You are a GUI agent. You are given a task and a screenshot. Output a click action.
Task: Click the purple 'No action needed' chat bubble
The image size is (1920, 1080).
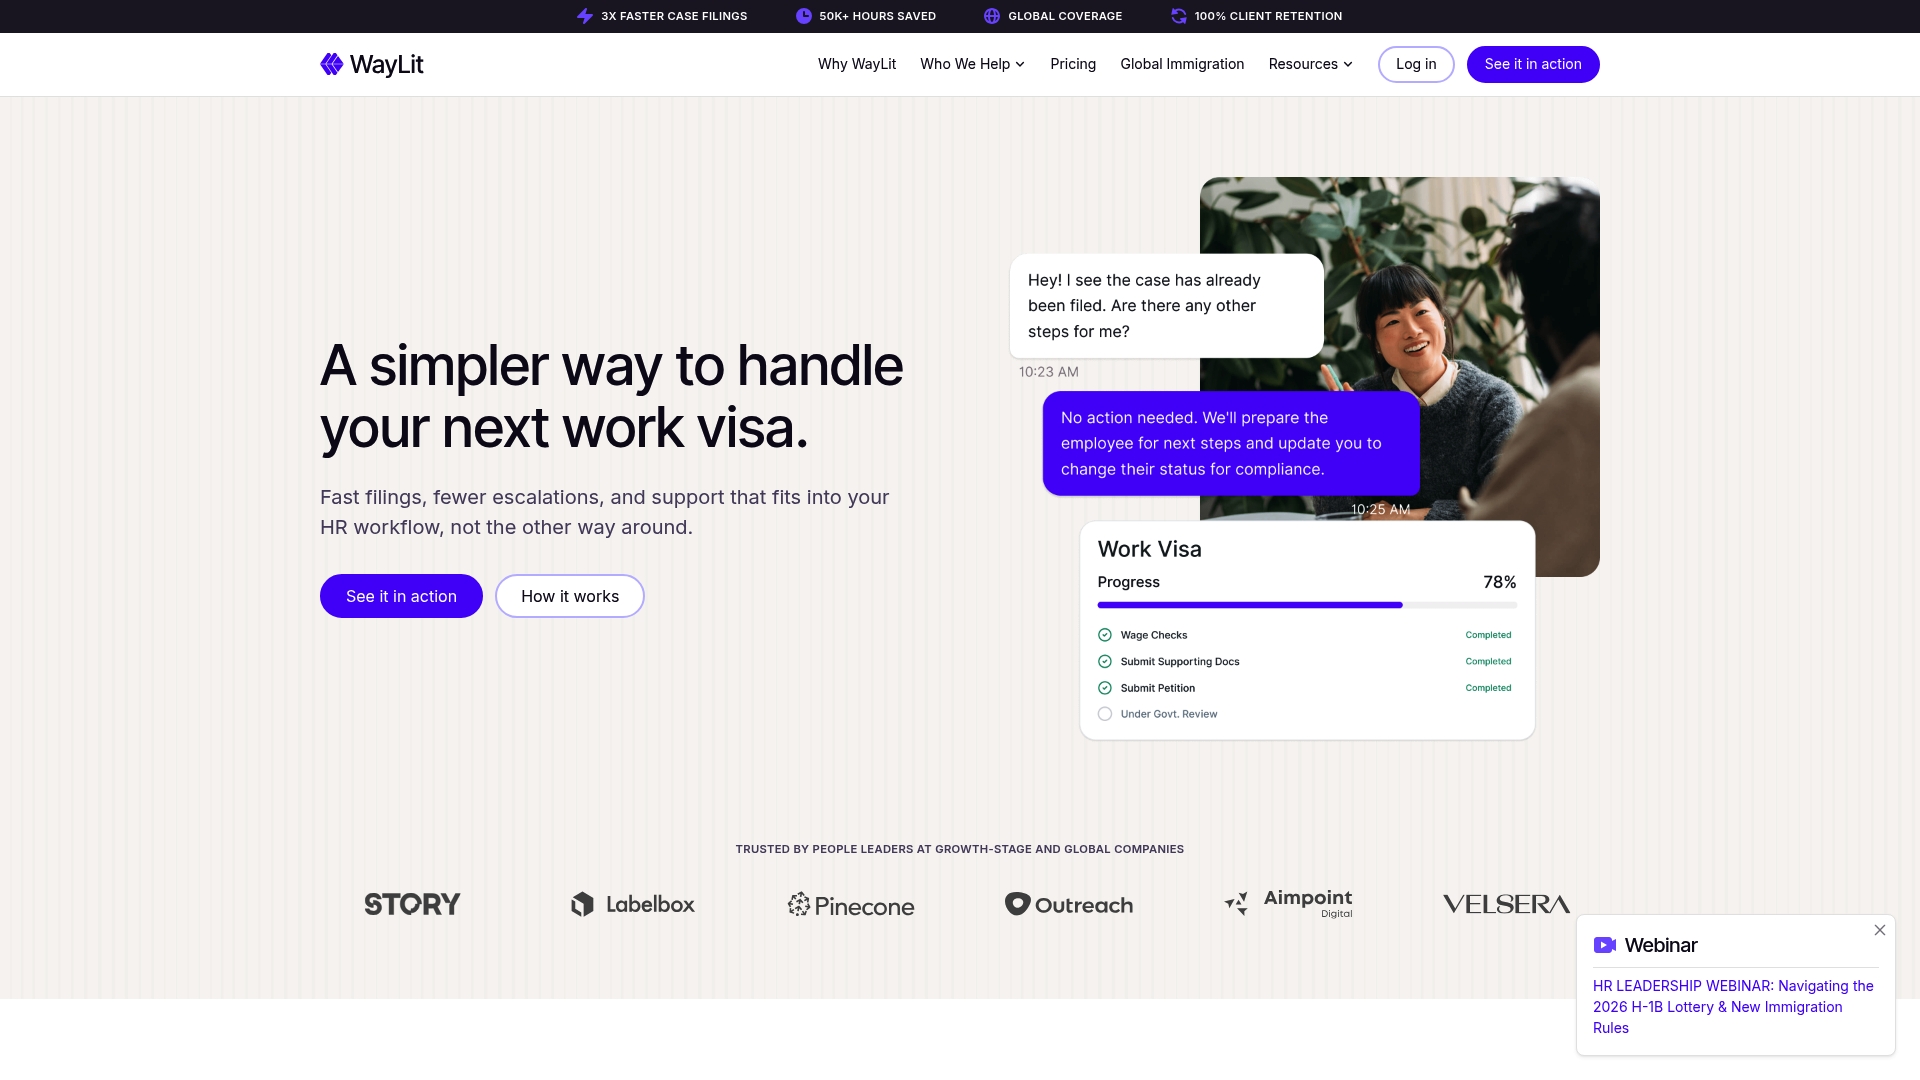[x=1231, y=443]
